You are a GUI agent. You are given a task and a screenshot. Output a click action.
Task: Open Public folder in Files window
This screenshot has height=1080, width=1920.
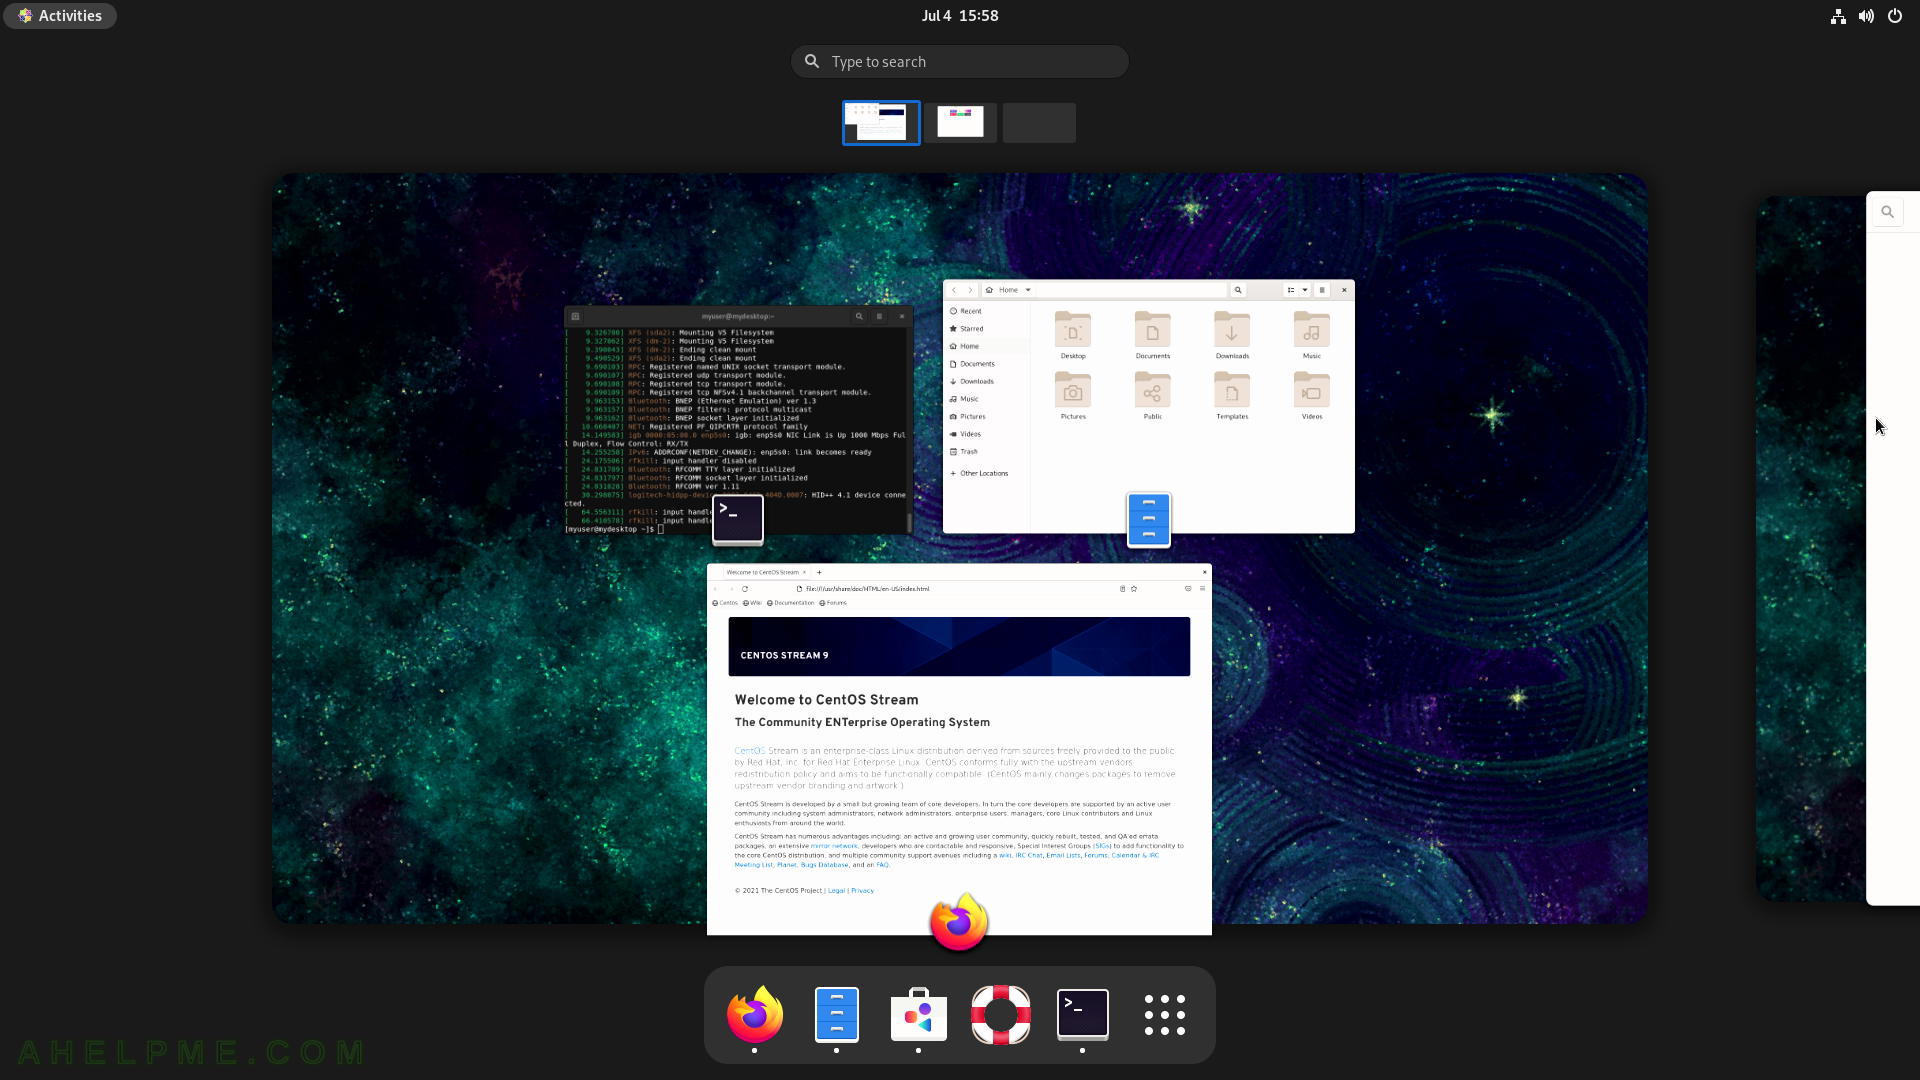click(1152, 395)
